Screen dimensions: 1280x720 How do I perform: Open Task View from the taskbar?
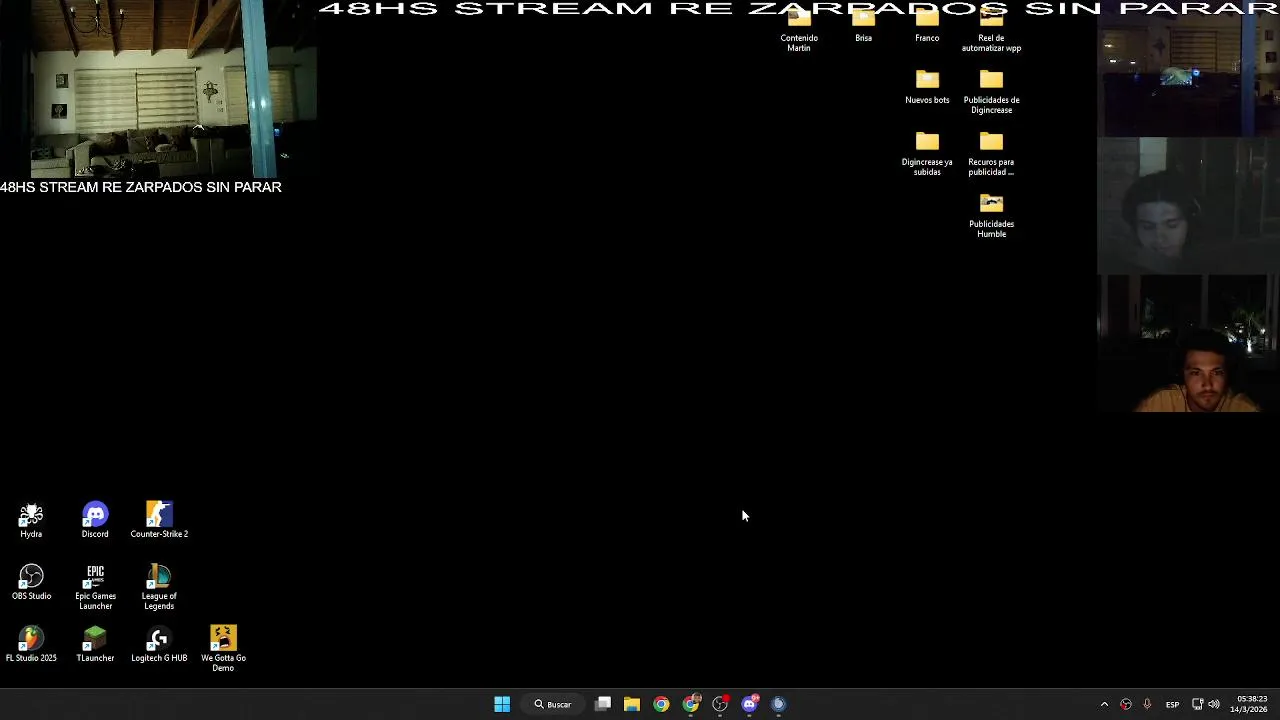[603, 704]
